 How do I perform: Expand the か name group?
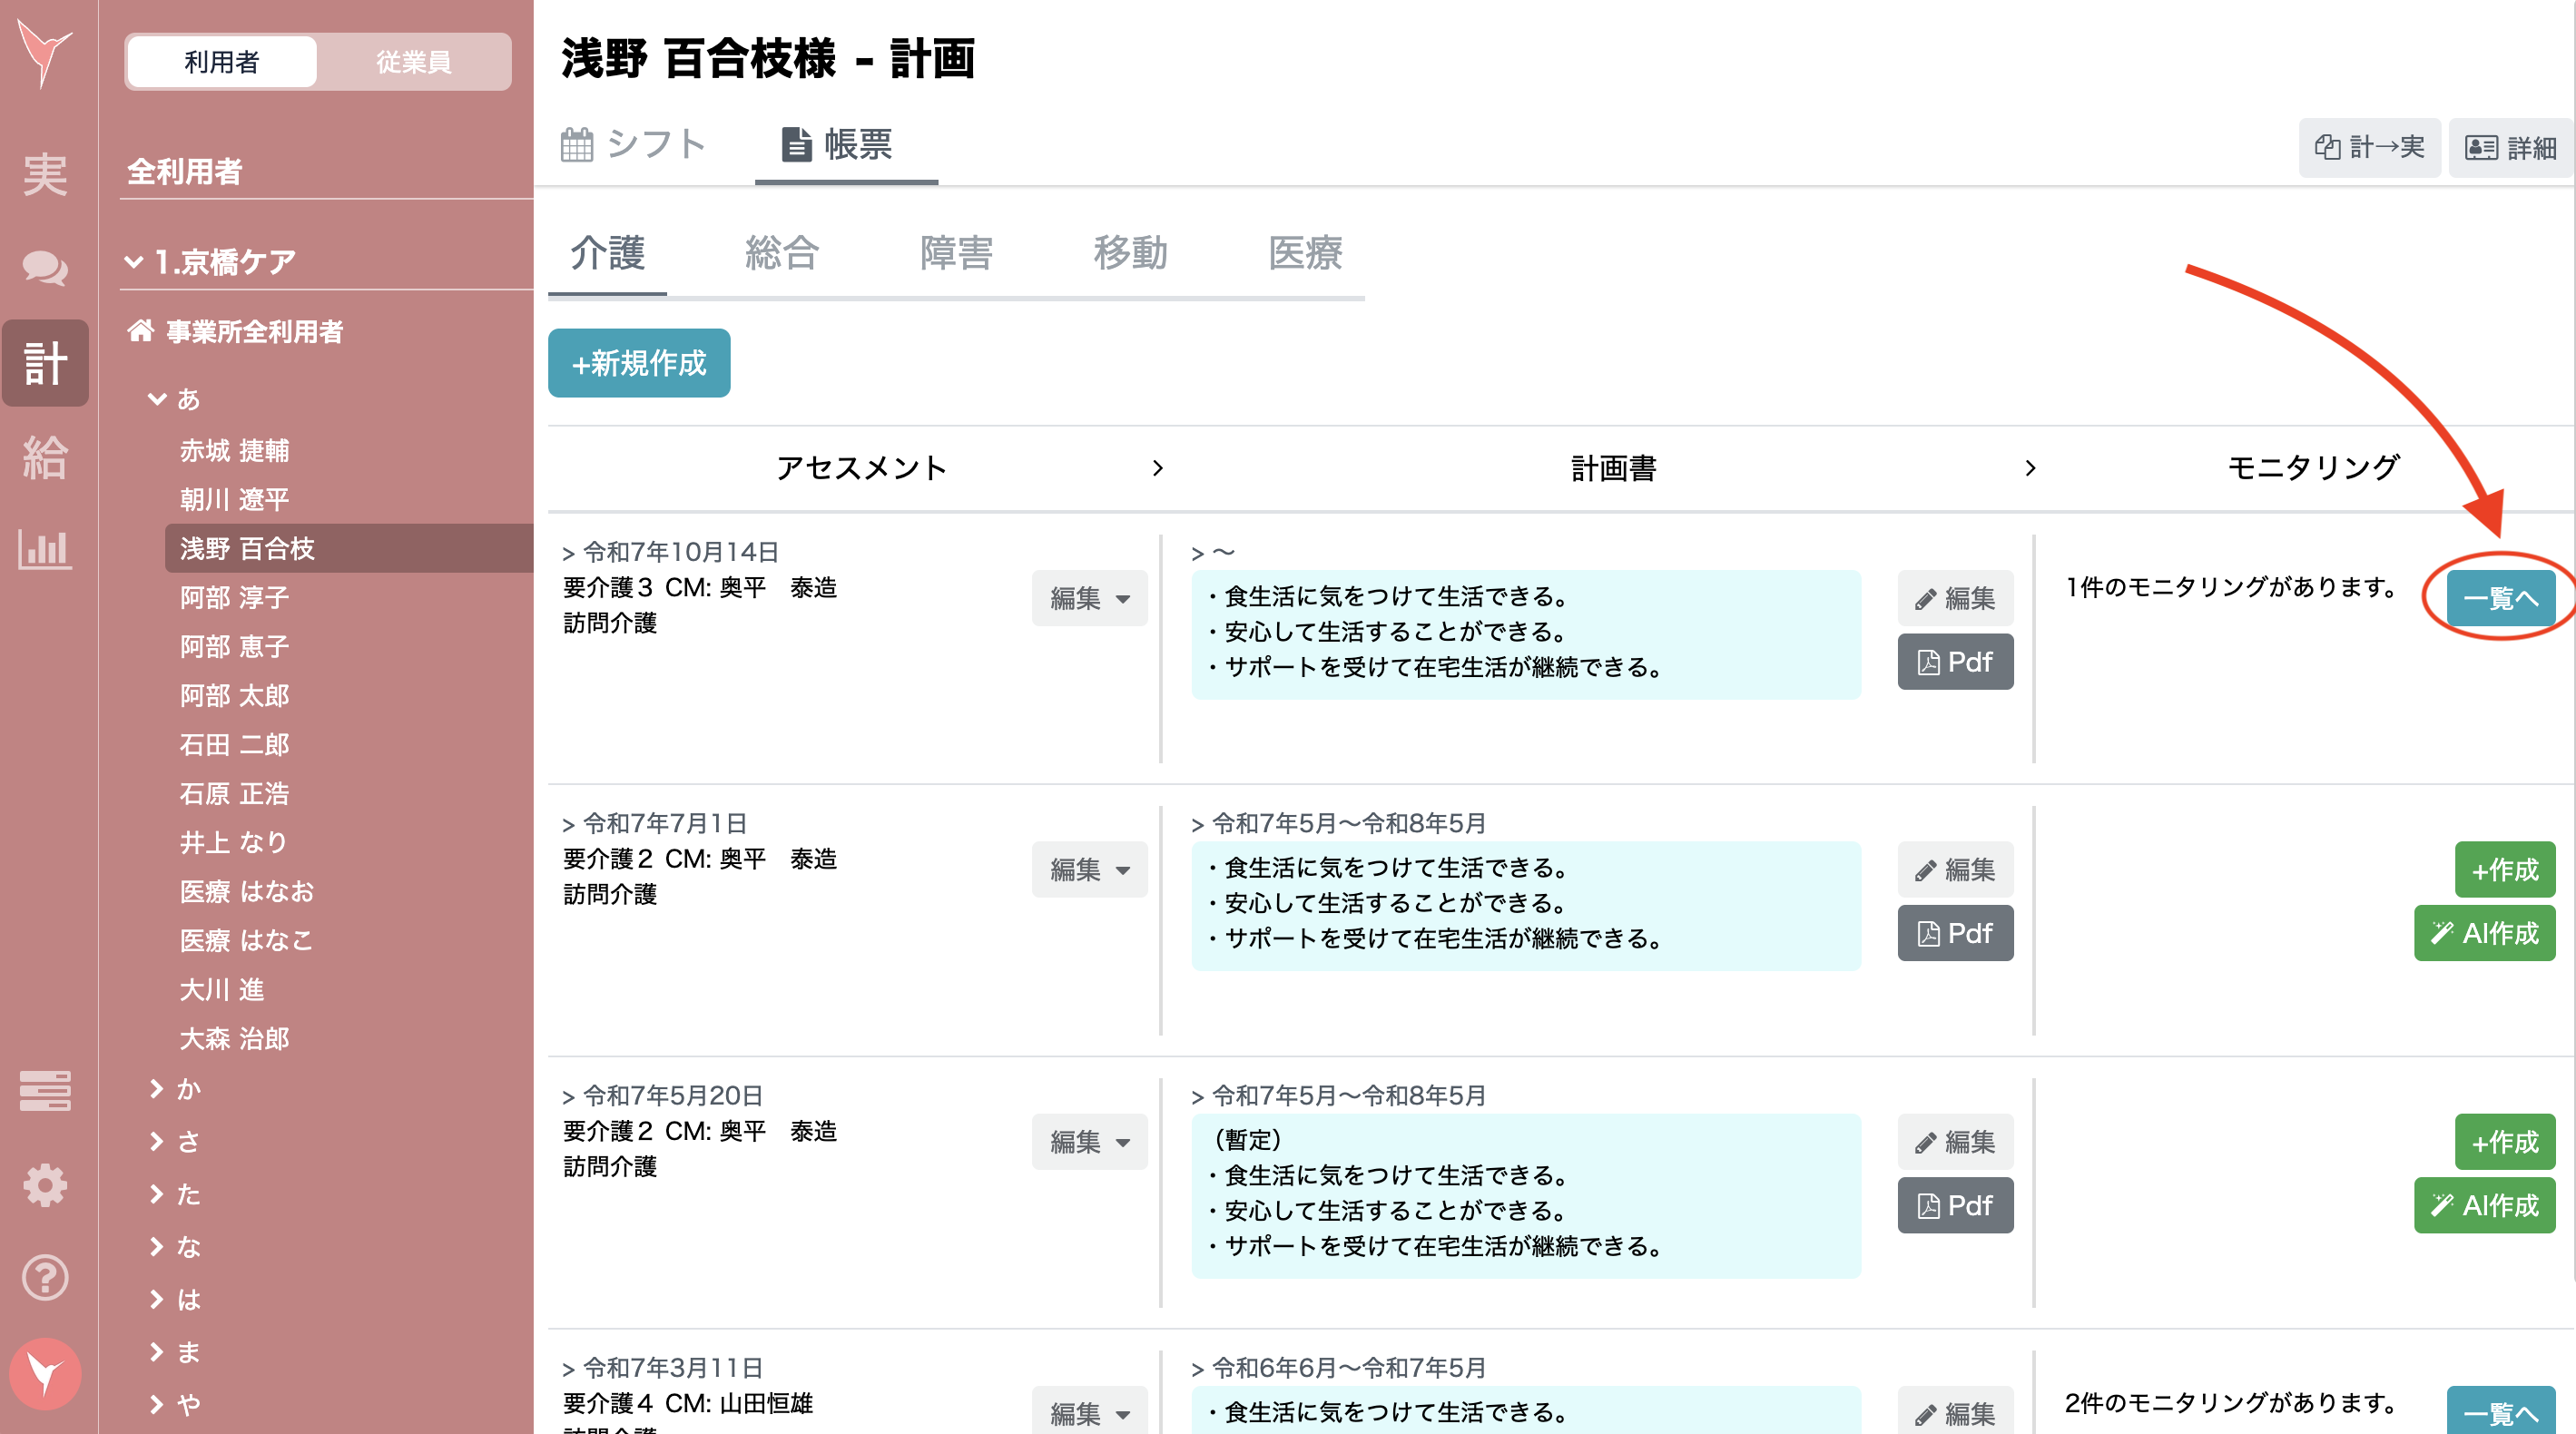tap(186, 1089)
